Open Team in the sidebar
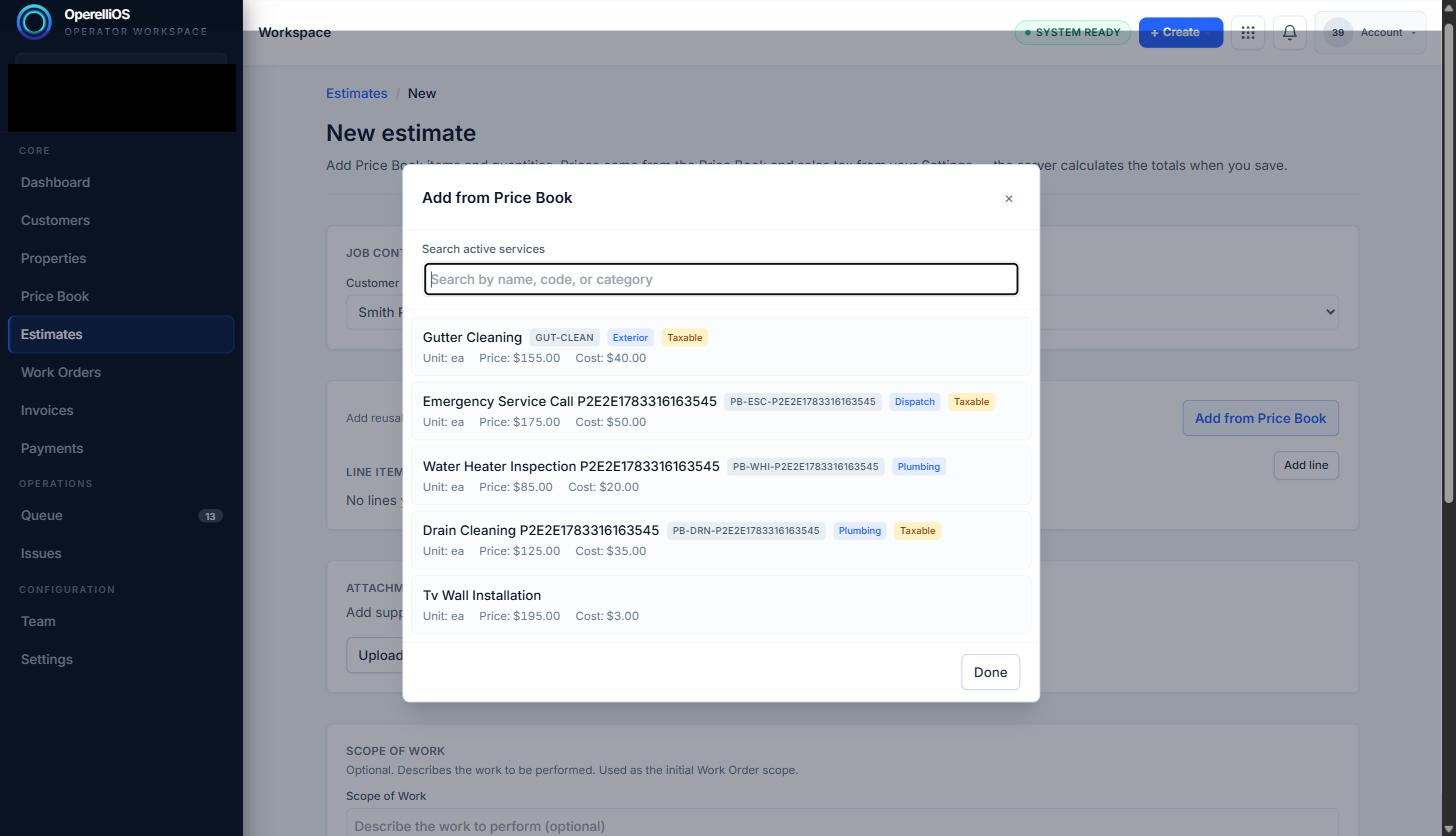 121,621
